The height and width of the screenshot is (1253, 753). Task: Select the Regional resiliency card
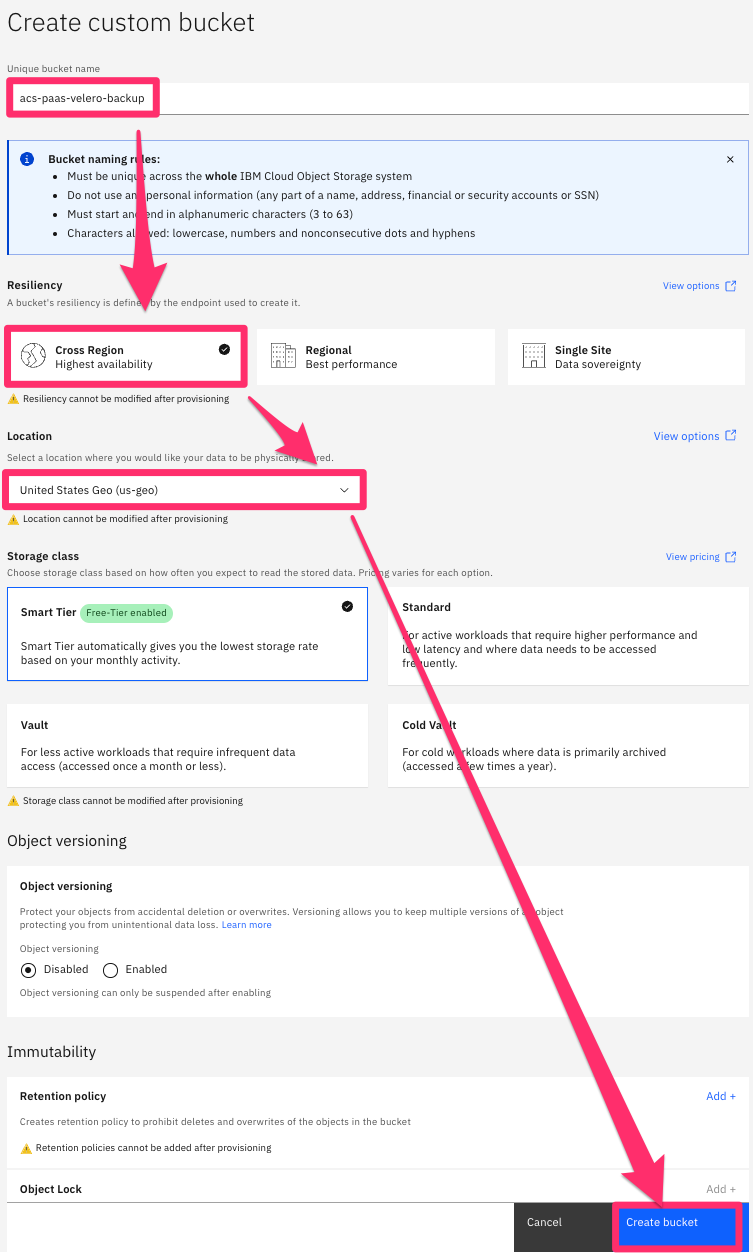point(376,357)
